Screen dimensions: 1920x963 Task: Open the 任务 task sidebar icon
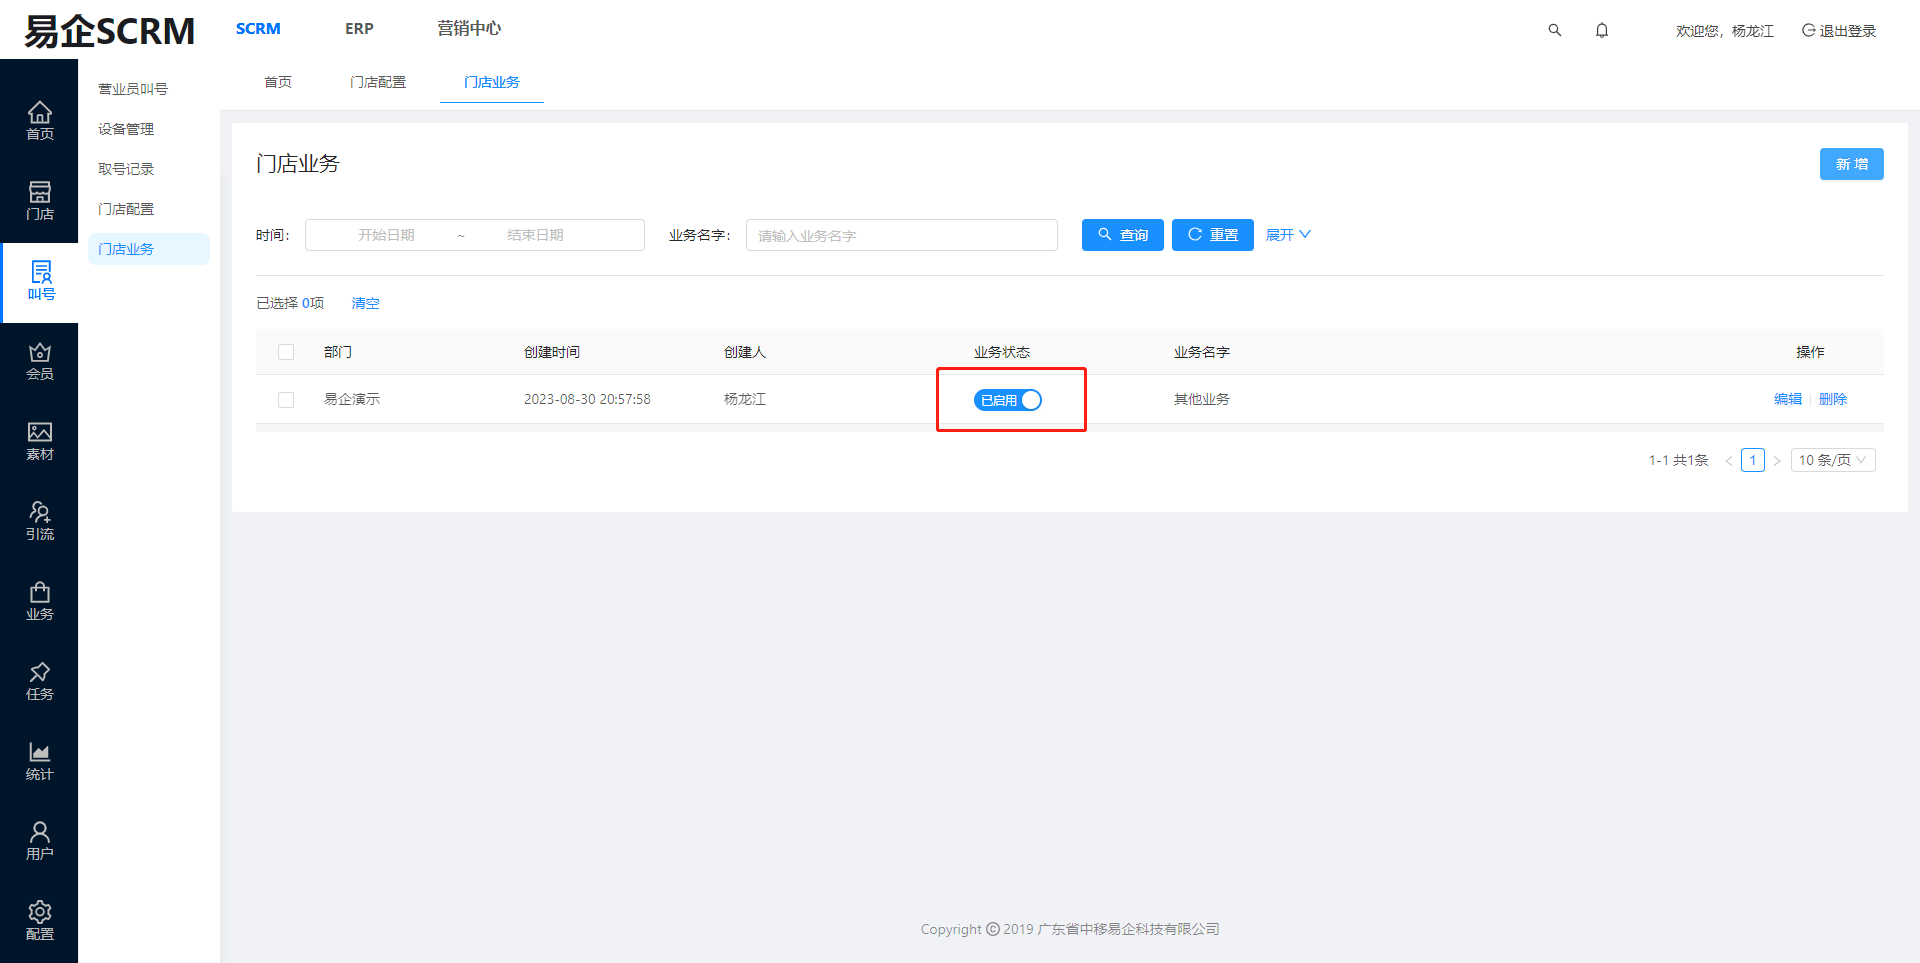[x=39, y=681]
